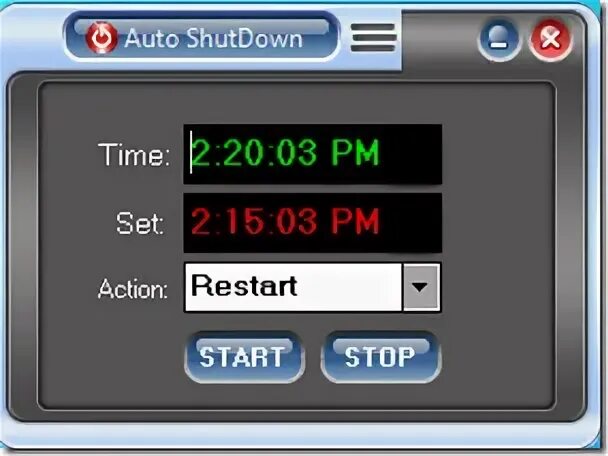Select PM in the red Set time field
Image resolution: width=608 pixels, height=456 pixels.
pyautogui.click(x=355, y=221)
